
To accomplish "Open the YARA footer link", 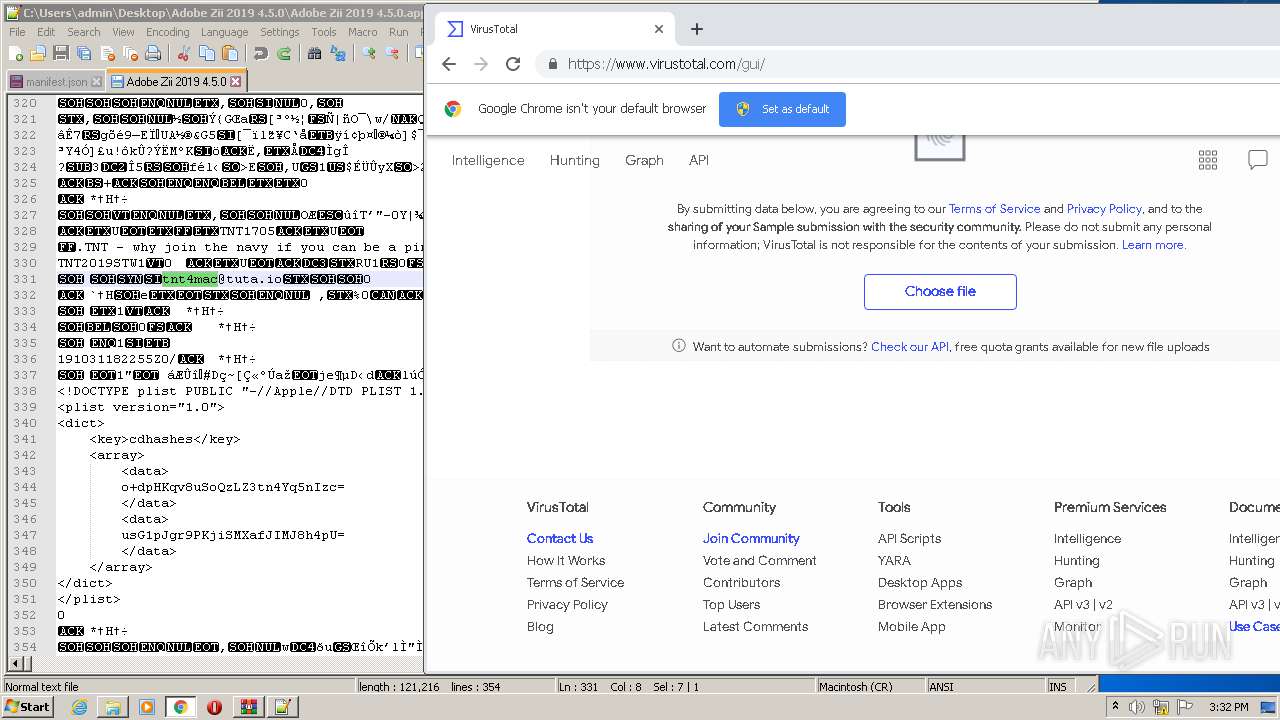I will click(894, 561).
